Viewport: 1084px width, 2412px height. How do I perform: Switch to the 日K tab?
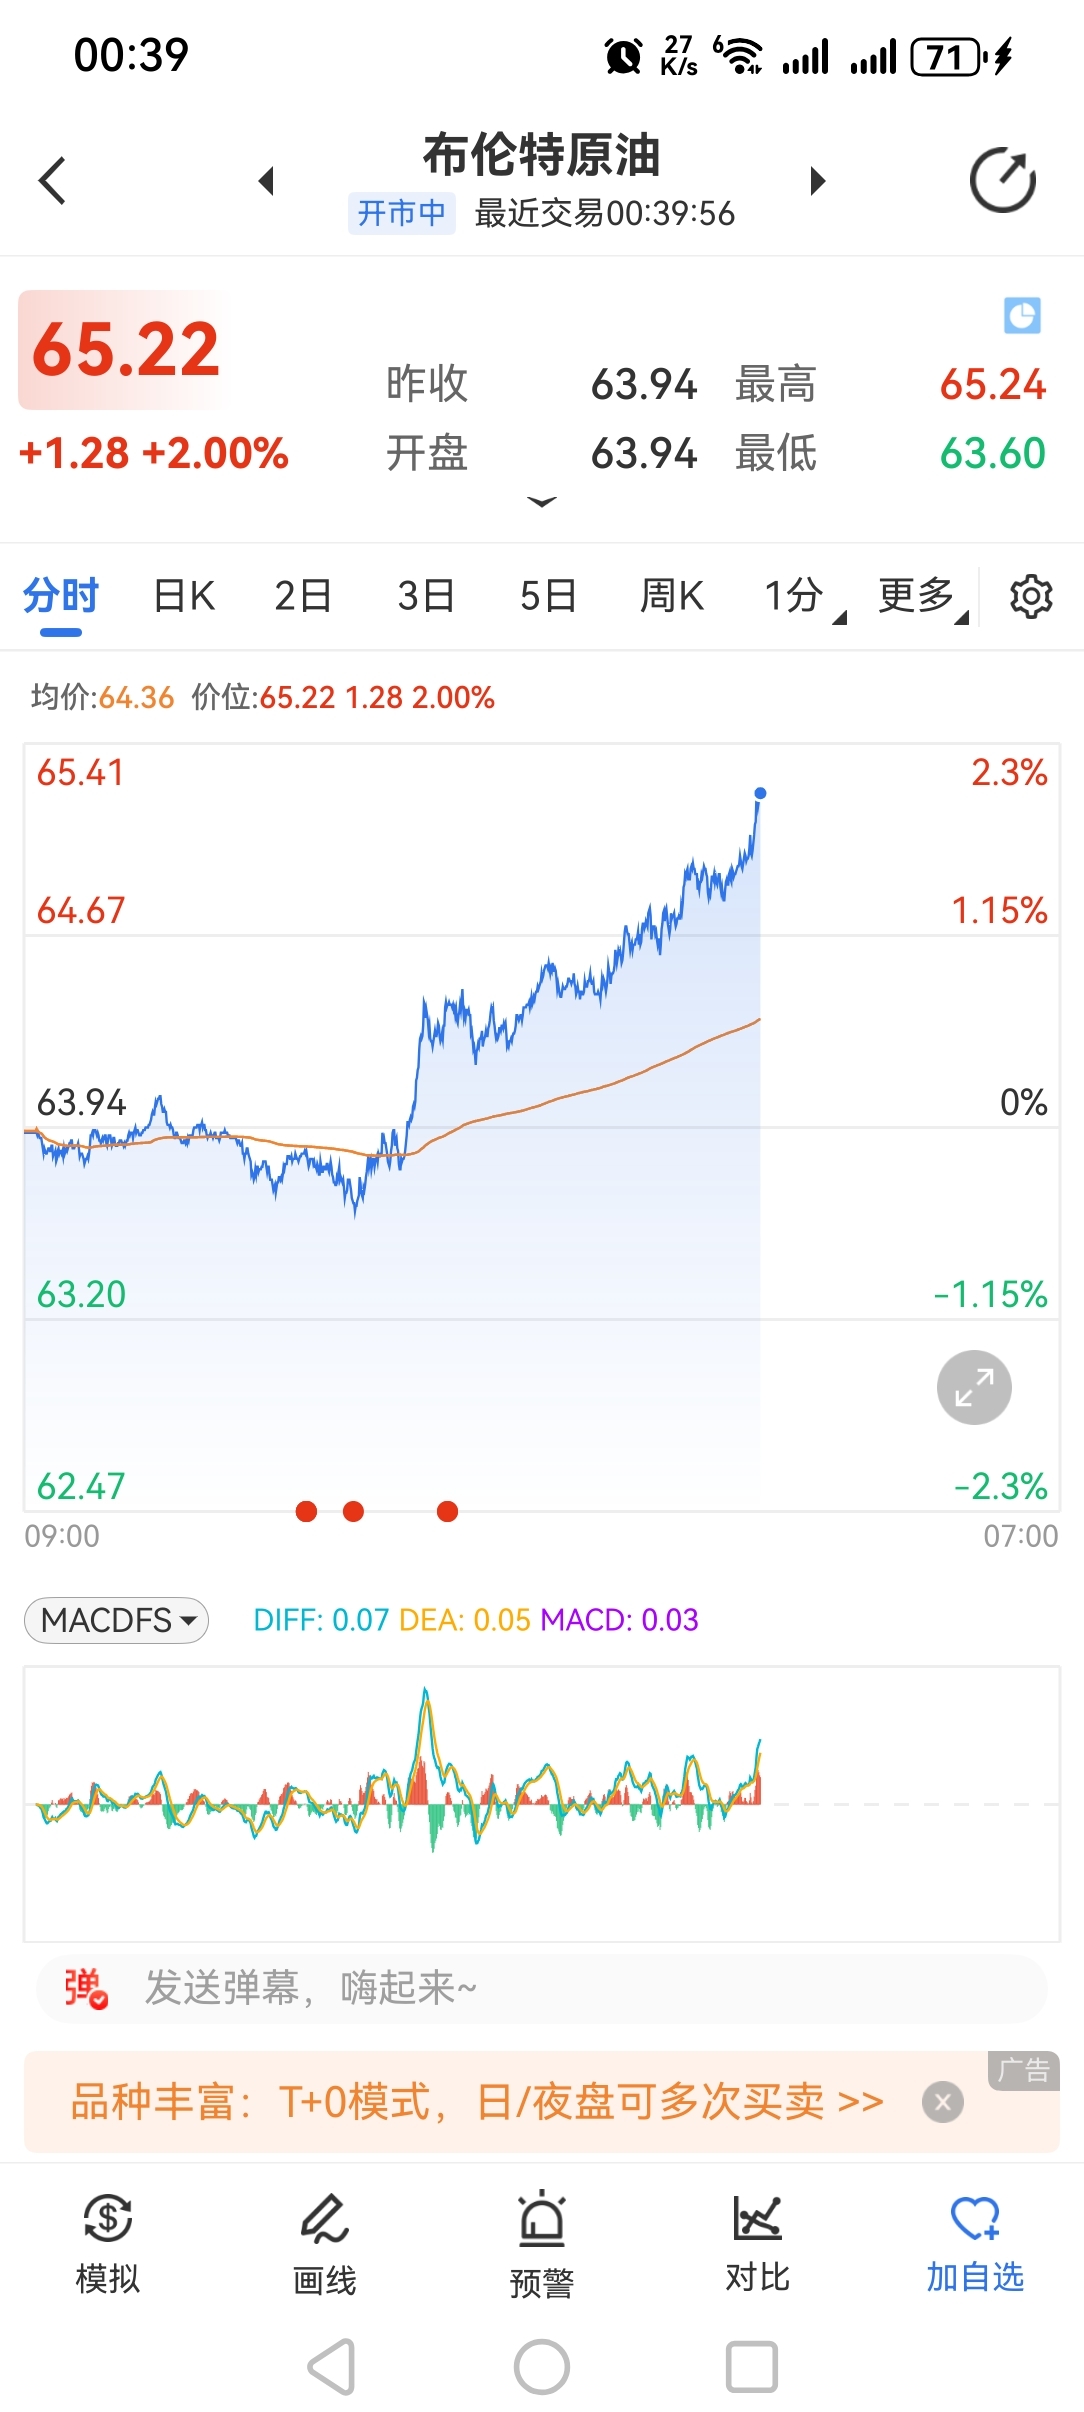click(184, 597)
